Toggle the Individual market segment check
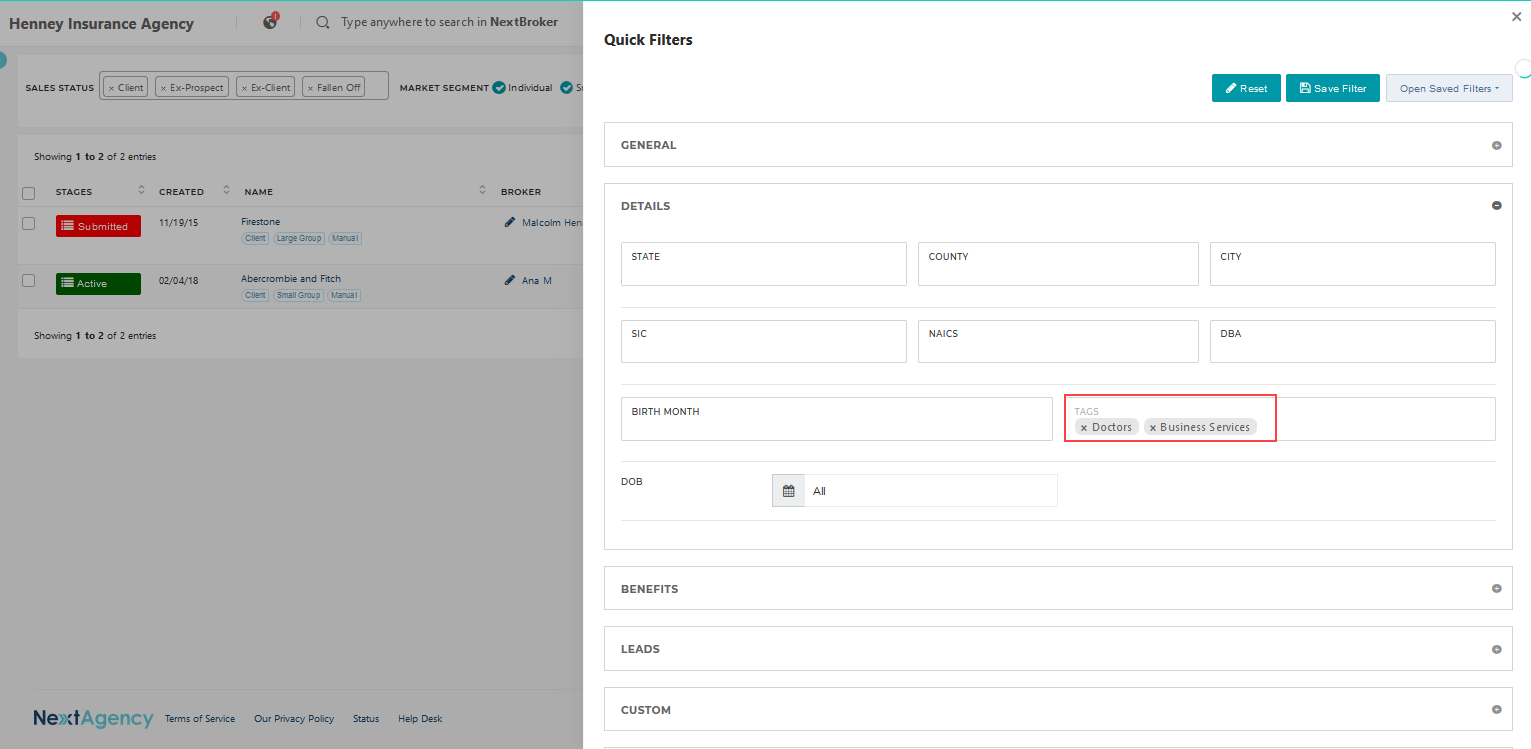The image size is (1531, 749). point(499,88)
